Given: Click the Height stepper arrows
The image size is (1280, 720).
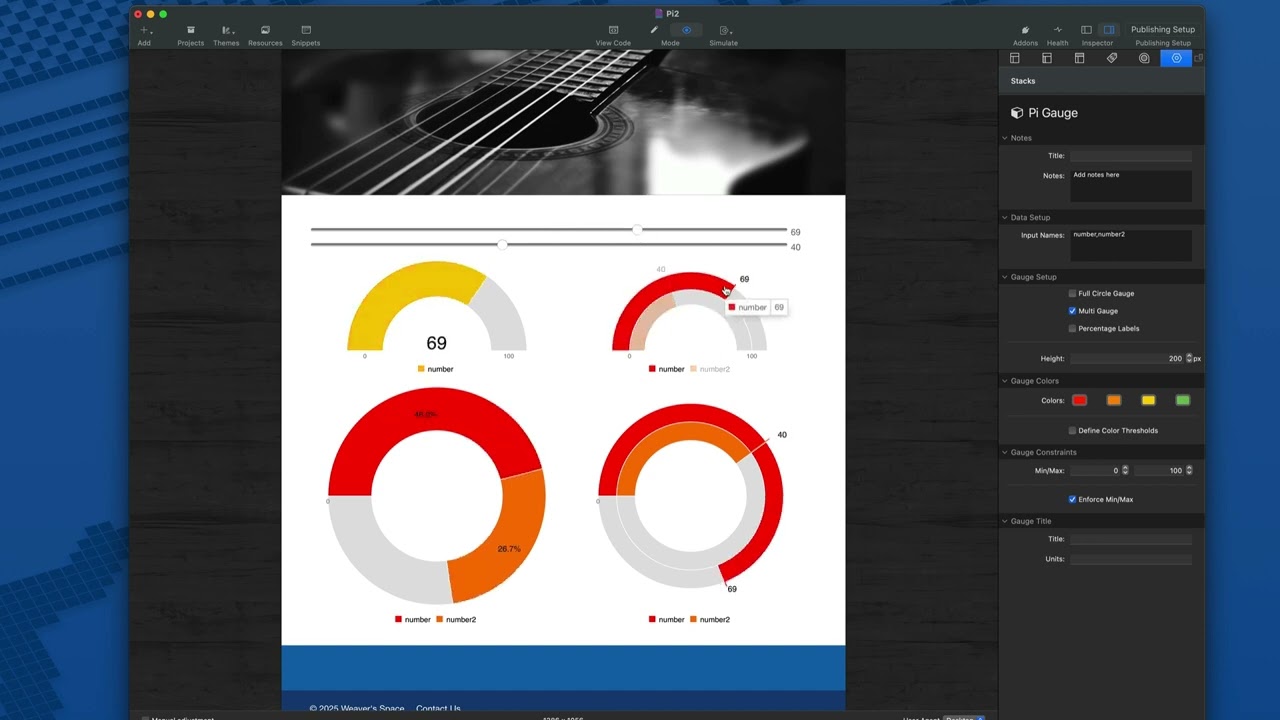Looking at the screenshot, I should click(1189, 358).
